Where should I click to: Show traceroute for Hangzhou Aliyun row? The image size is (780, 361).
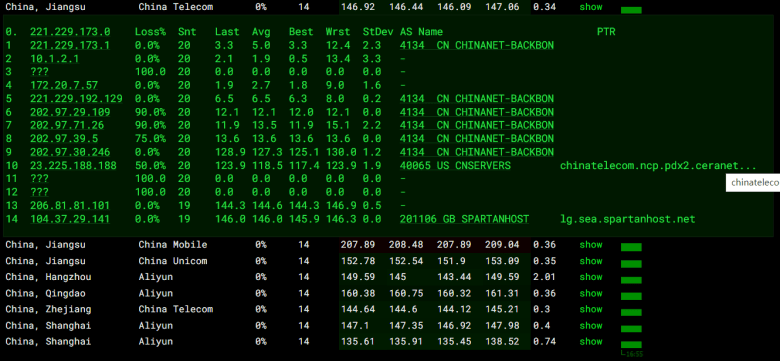590,277
